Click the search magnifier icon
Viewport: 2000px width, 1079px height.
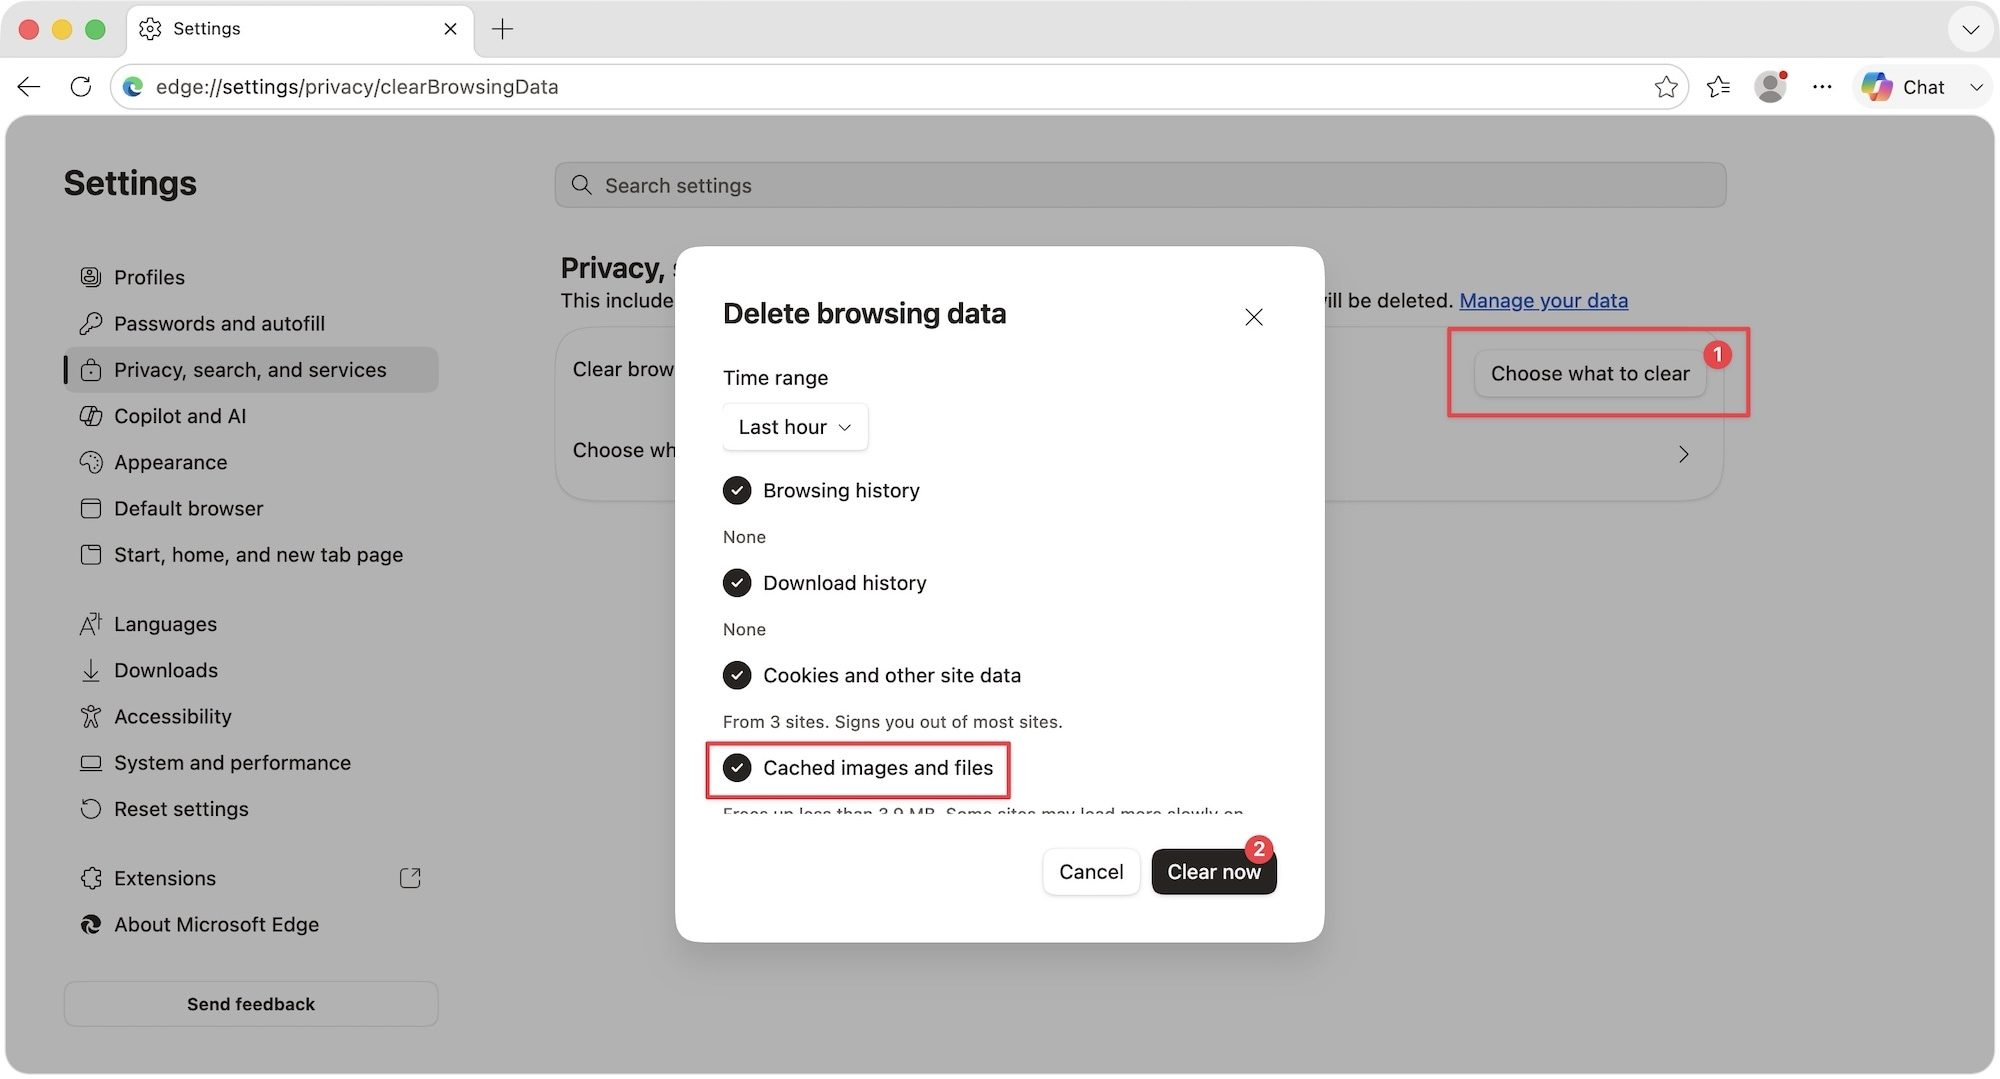click(581, 185)
